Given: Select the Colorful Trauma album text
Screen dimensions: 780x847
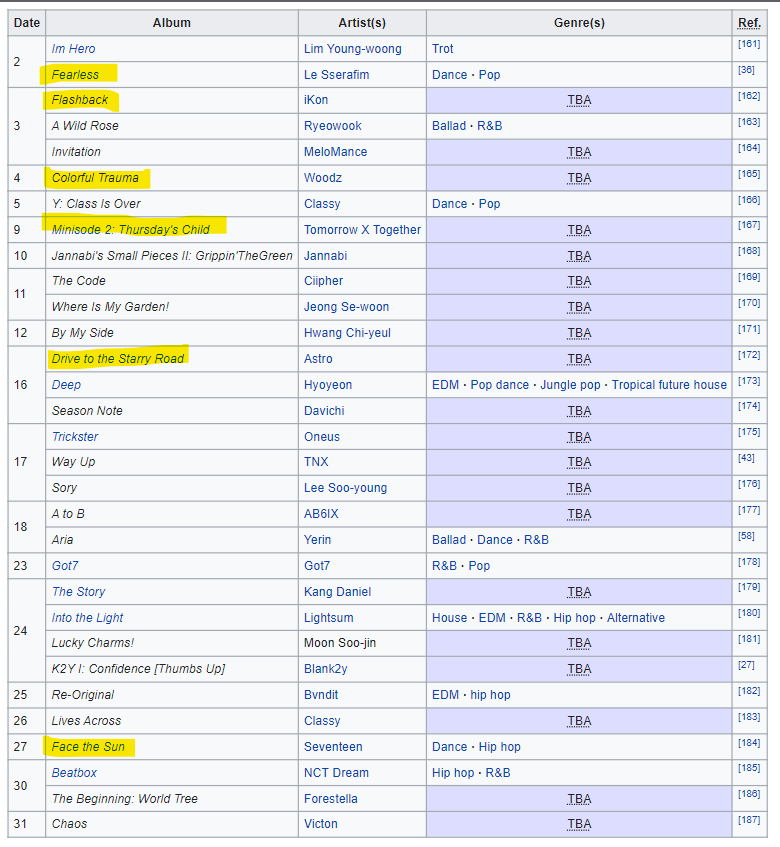Looking at the screenshot, I should pos(95,178).
